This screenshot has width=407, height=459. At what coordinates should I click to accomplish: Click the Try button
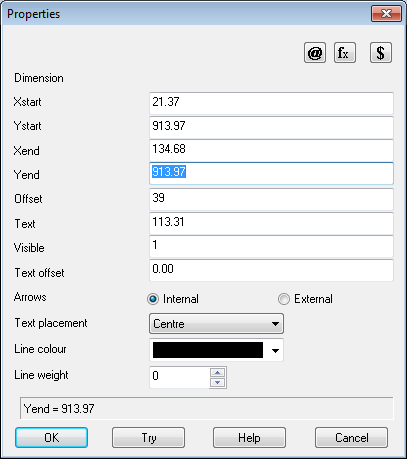point(148,438)
